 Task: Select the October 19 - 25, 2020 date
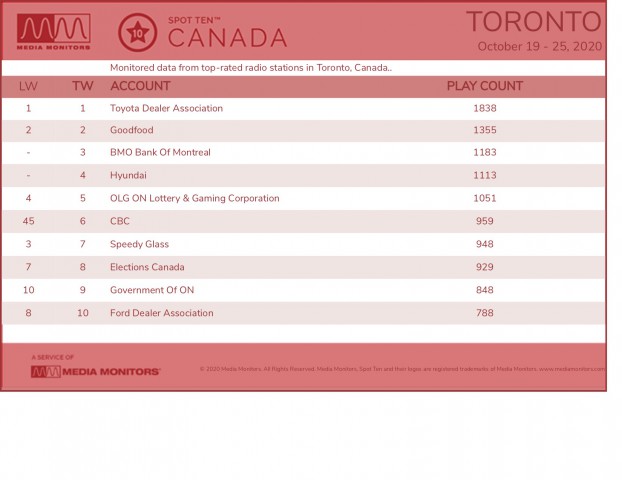[539, 46]
